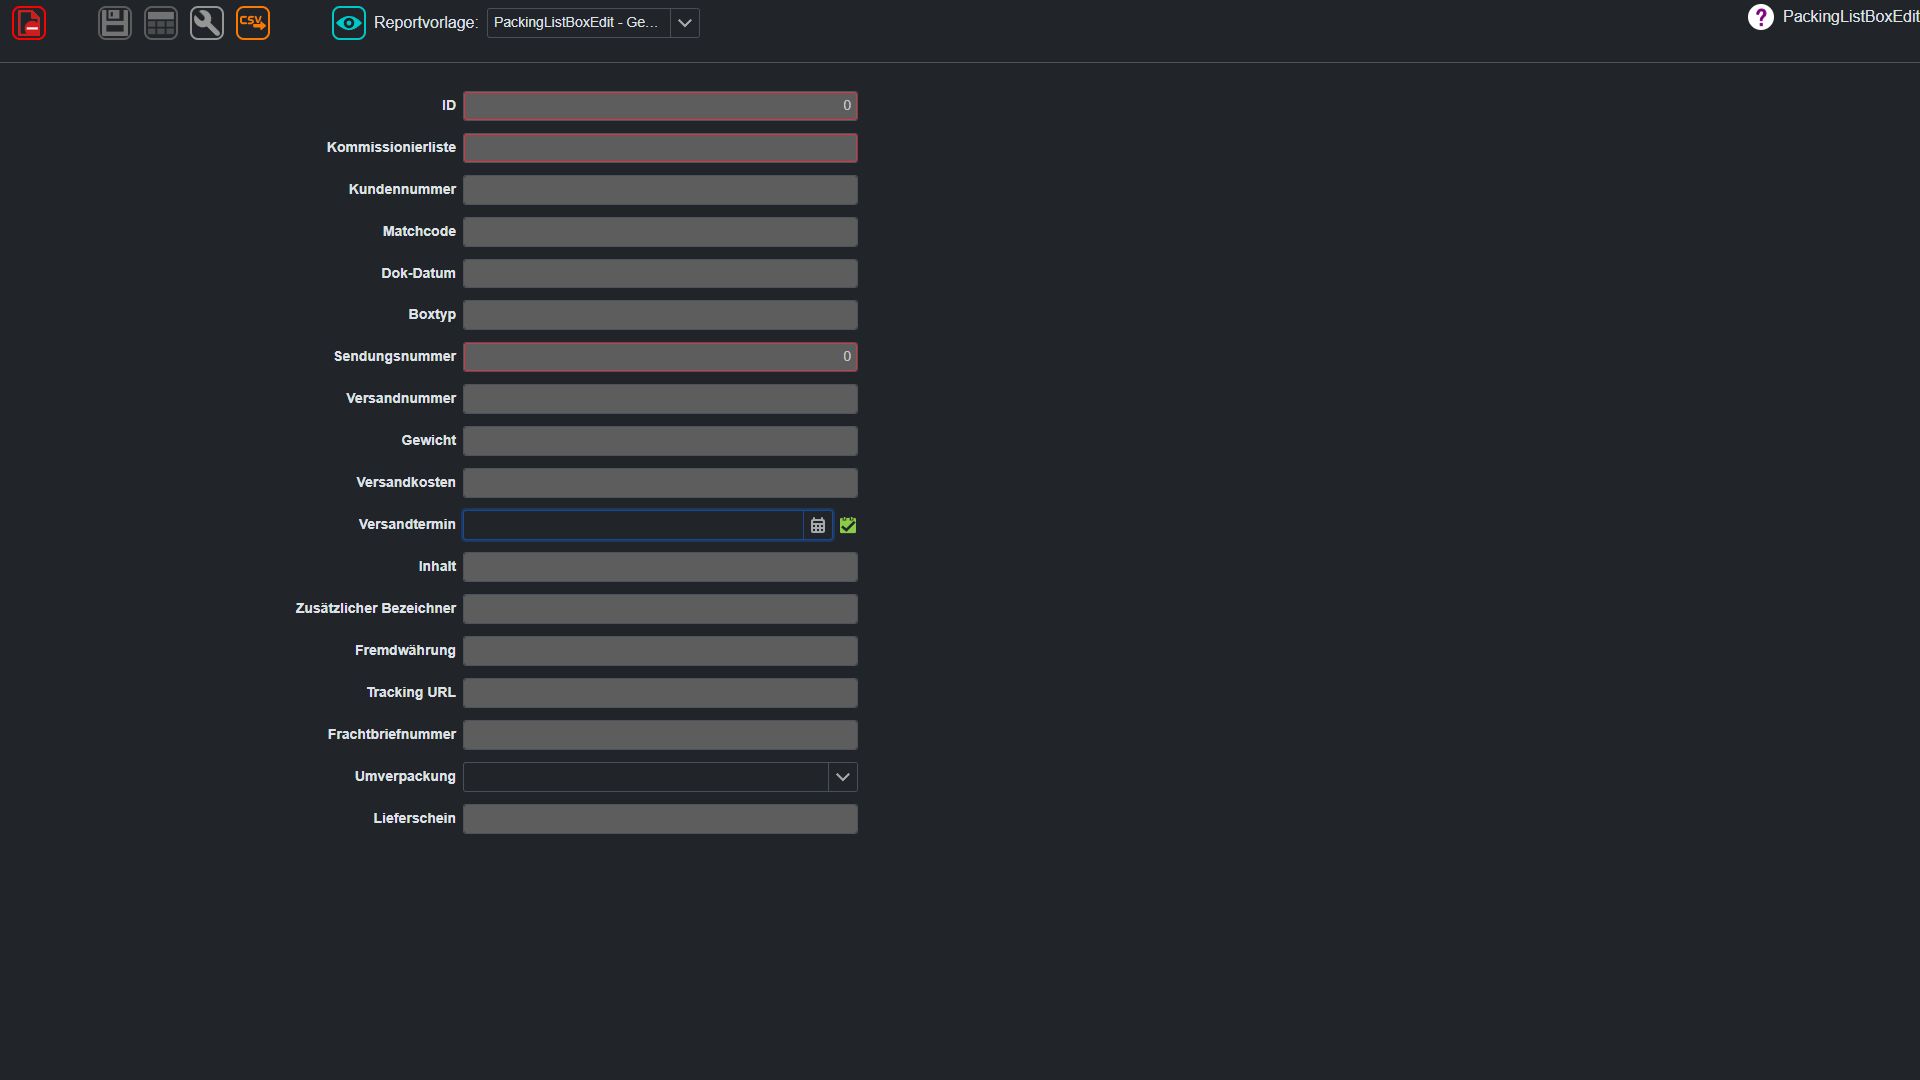The height and width of the screenshot is (1080, 1920).
Task: Click the Versandnummer field
Action: [660, 399]
